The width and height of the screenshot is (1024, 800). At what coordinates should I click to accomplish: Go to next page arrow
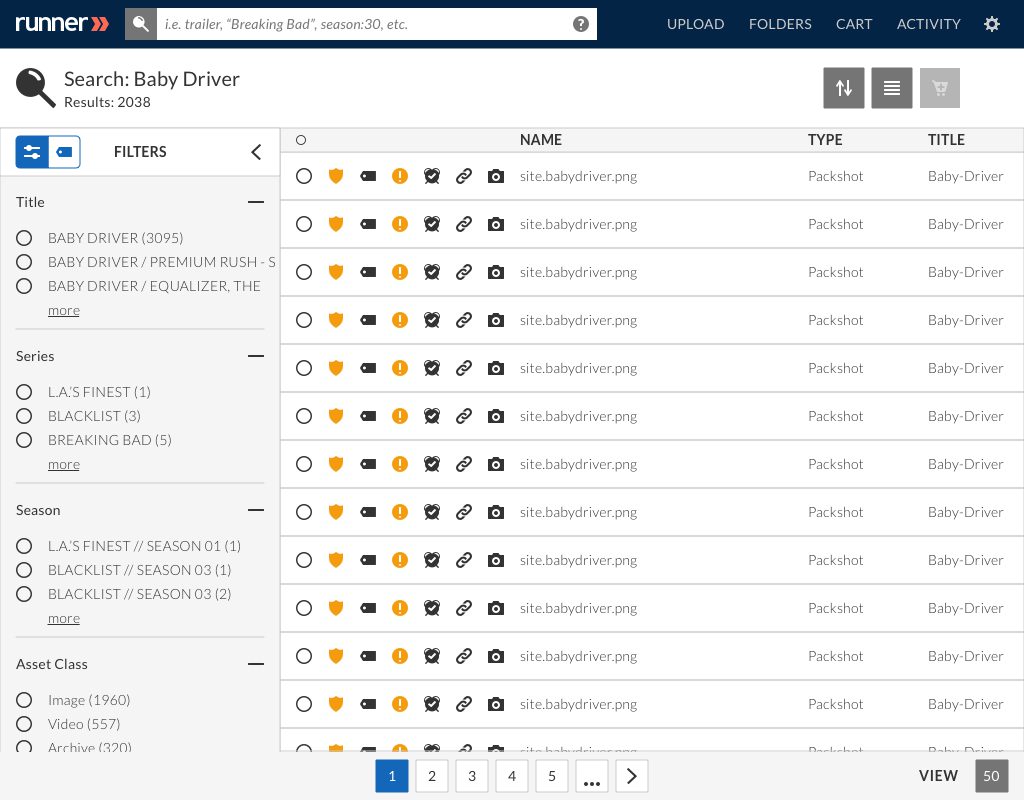pos(632,776)
